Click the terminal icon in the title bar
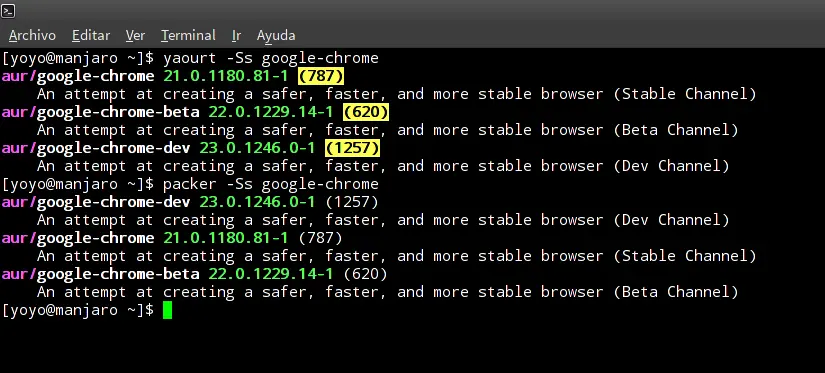The image size is (825, 373). (8, 11)
